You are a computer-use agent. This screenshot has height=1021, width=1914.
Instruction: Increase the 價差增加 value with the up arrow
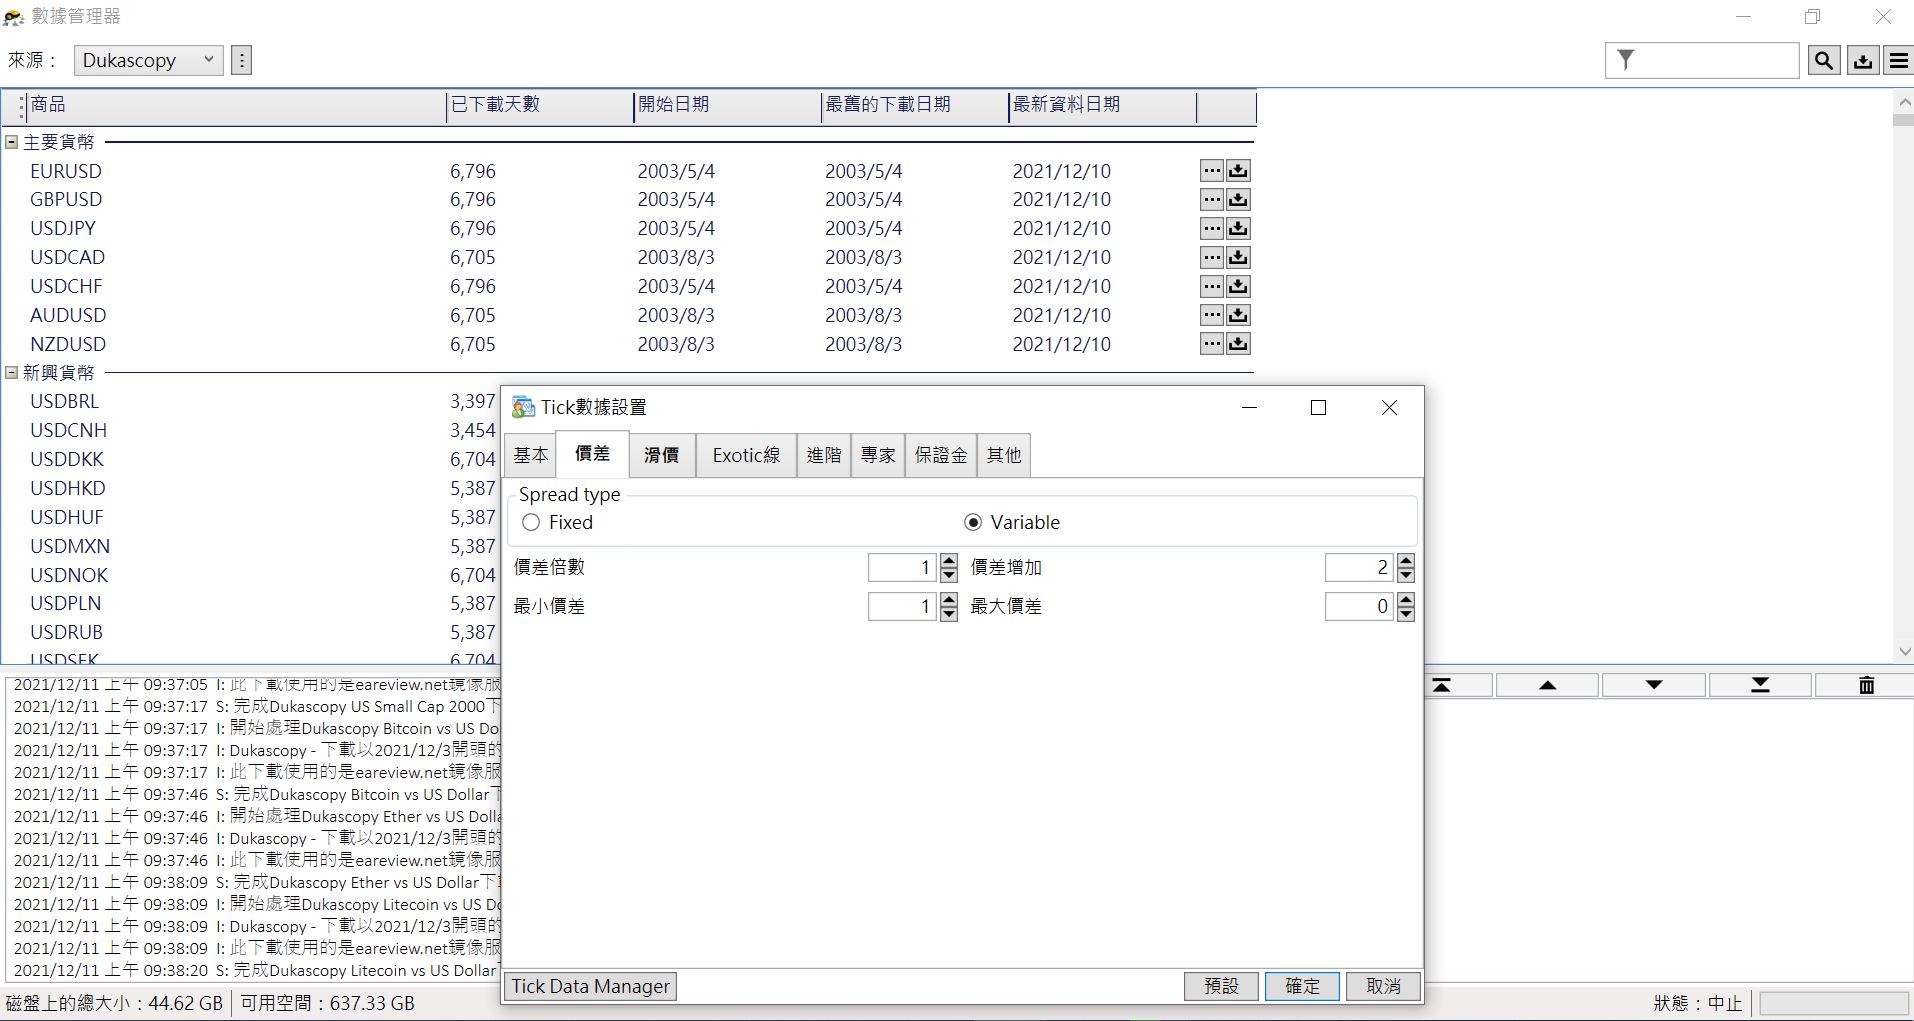tap(1406, 561)
